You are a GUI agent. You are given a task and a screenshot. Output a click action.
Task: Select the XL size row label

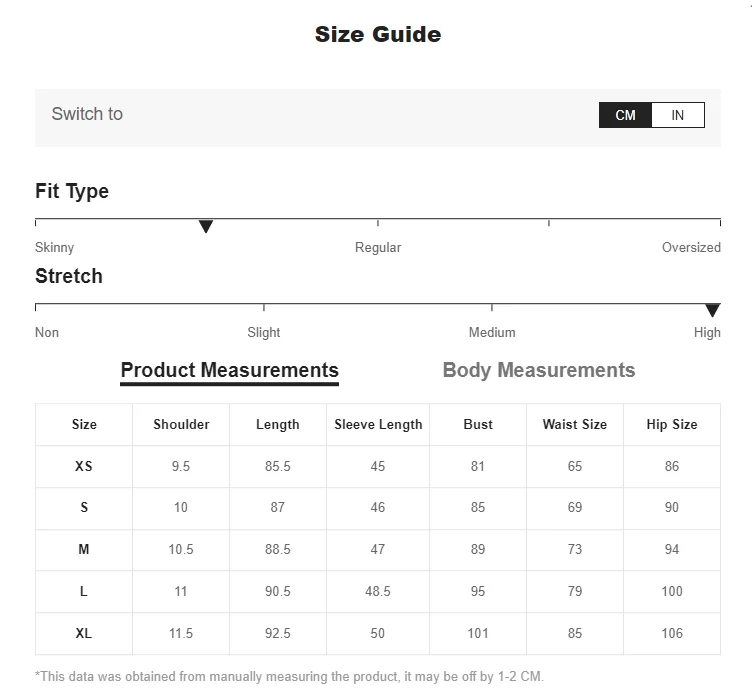(84, 633)
